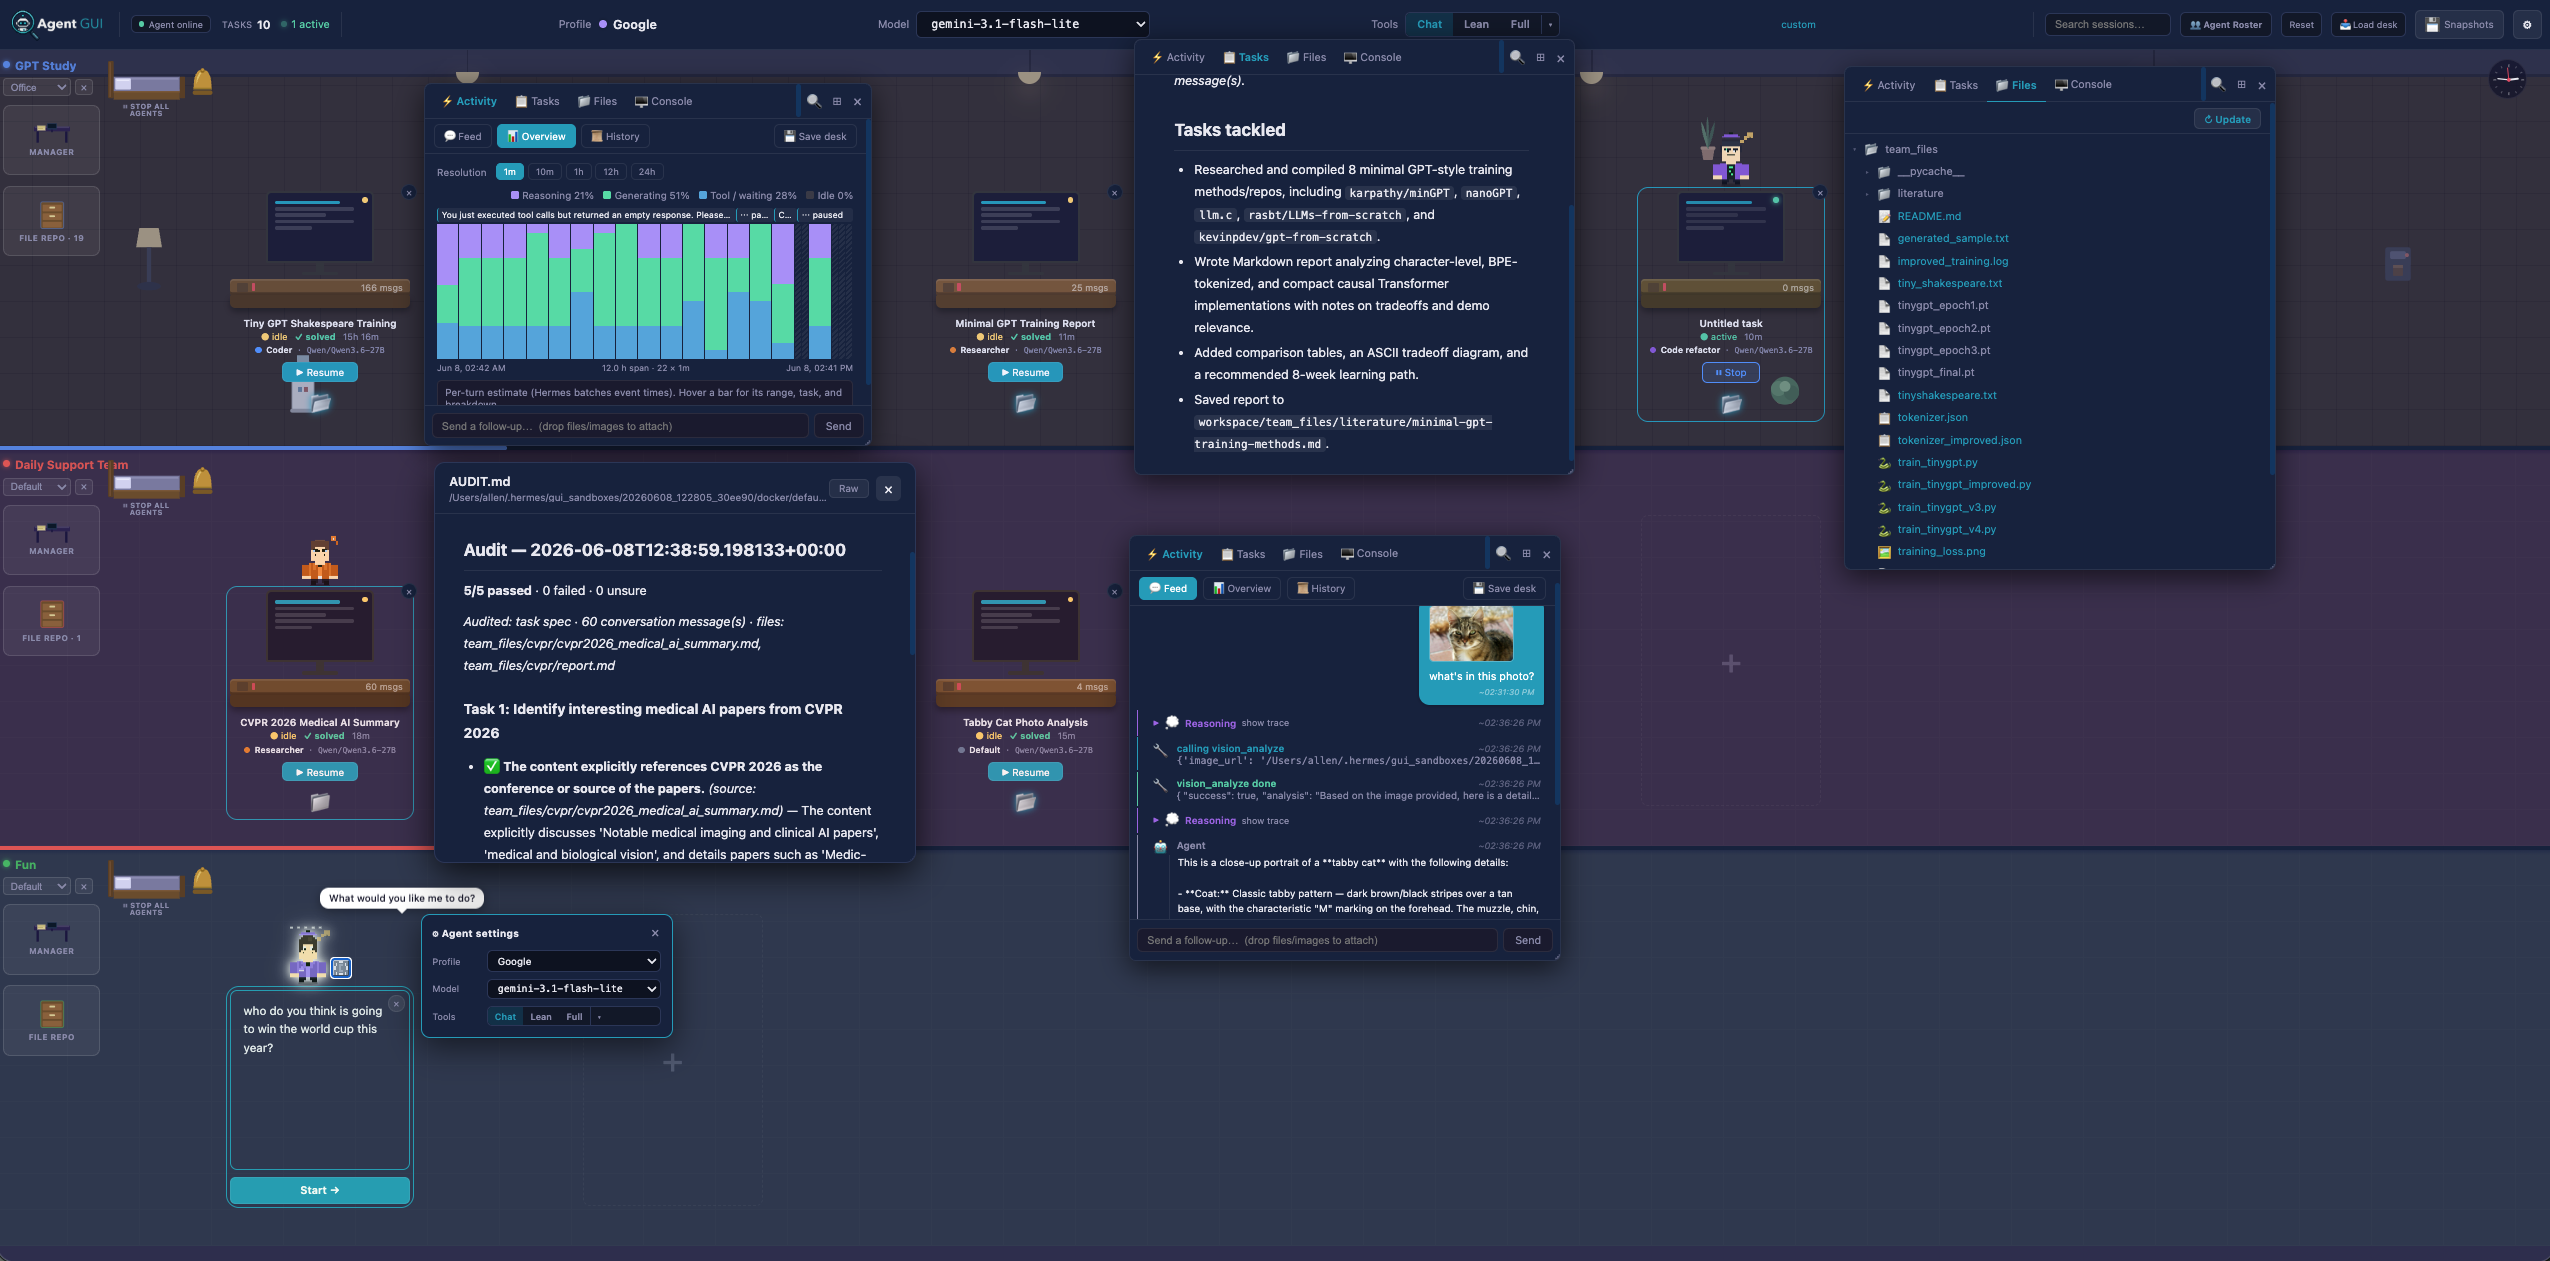Open the Manager desk in Fun room
The image size is (2550, 1261).
[52, 938]
